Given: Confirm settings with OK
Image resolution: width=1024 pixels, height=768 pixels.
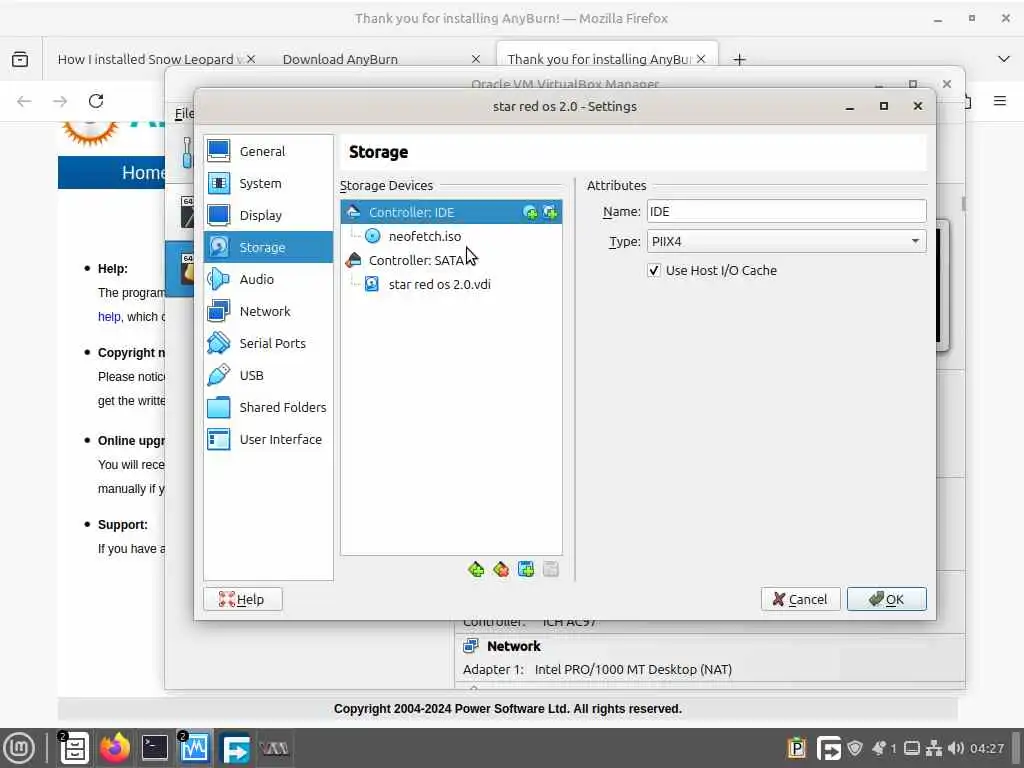Looking at the screenshot, I should [x=887, y=600].
